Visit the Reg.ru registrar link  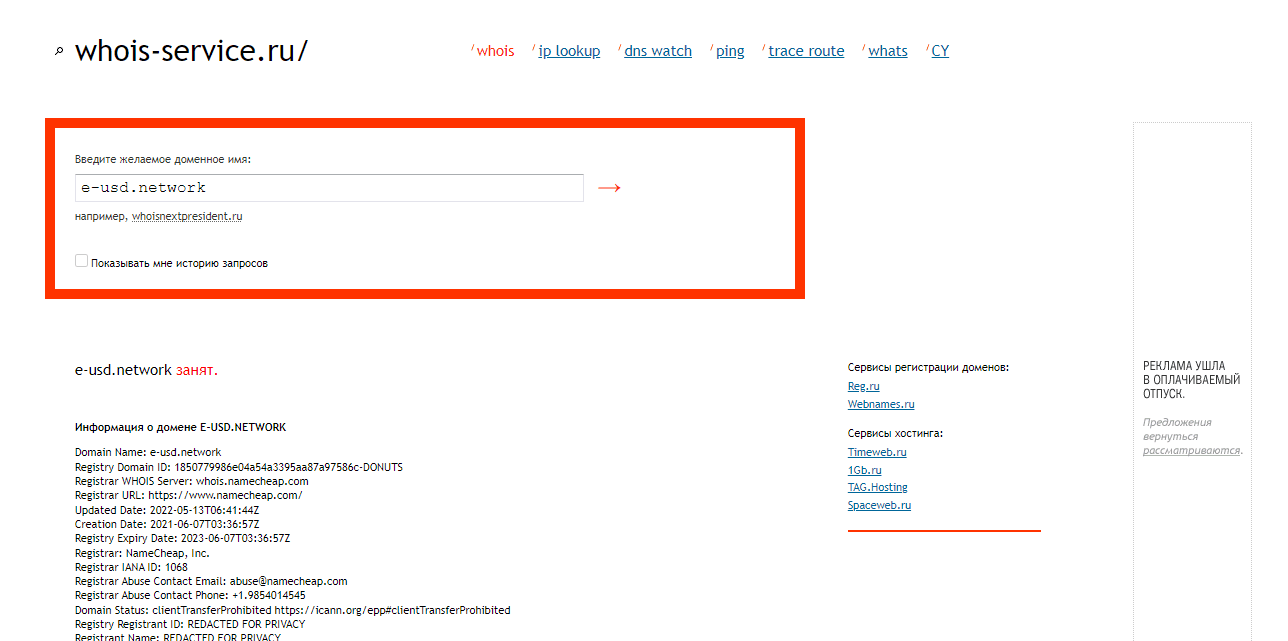coord(863,386)
